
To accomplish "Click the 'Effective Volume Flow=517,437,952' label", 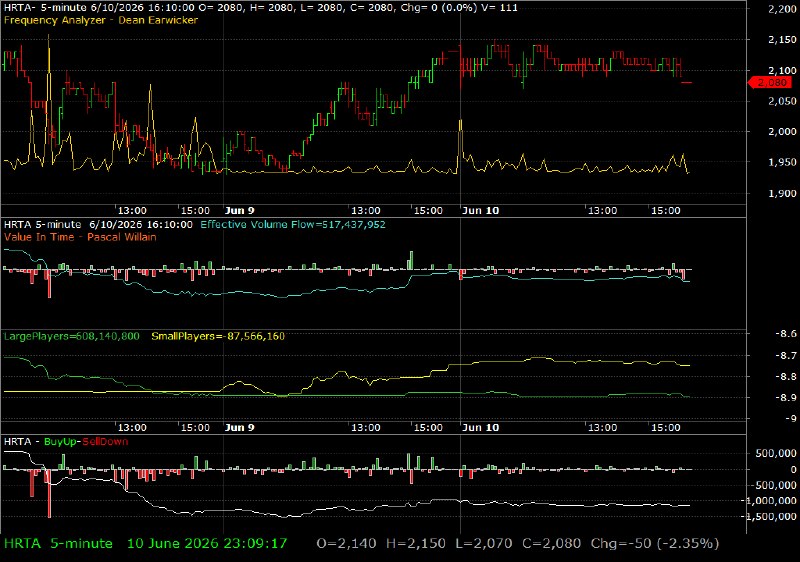I will [293, 225].
